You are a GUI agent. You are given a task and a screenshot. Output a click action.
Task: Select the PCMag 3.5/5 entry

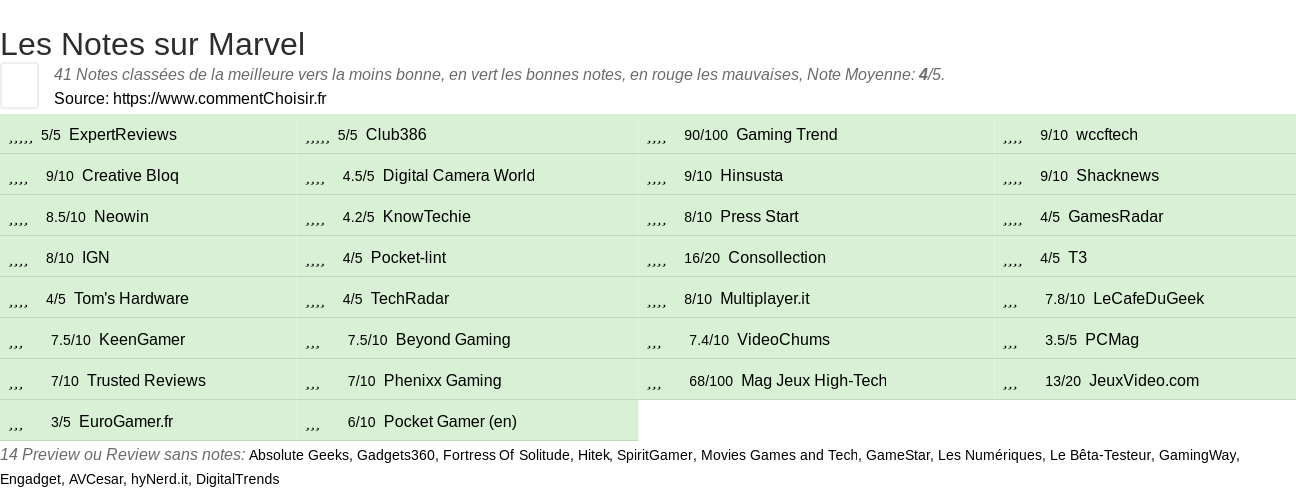pos(1145,339)
